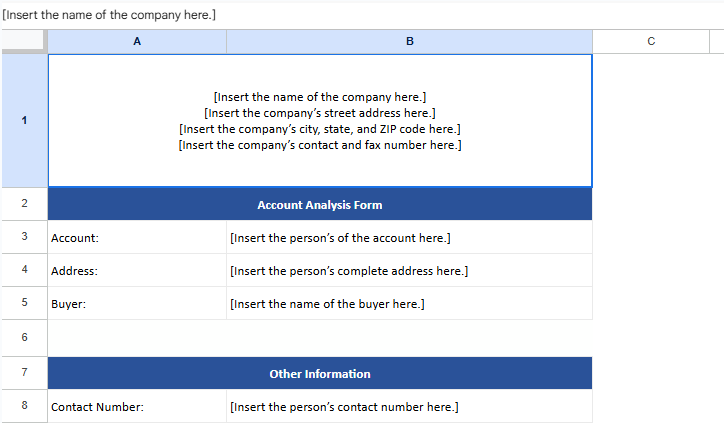Viewport: 724px width, 423px height.
Task: Click the Account Analysis Form title cell
Action: (320, 204)
